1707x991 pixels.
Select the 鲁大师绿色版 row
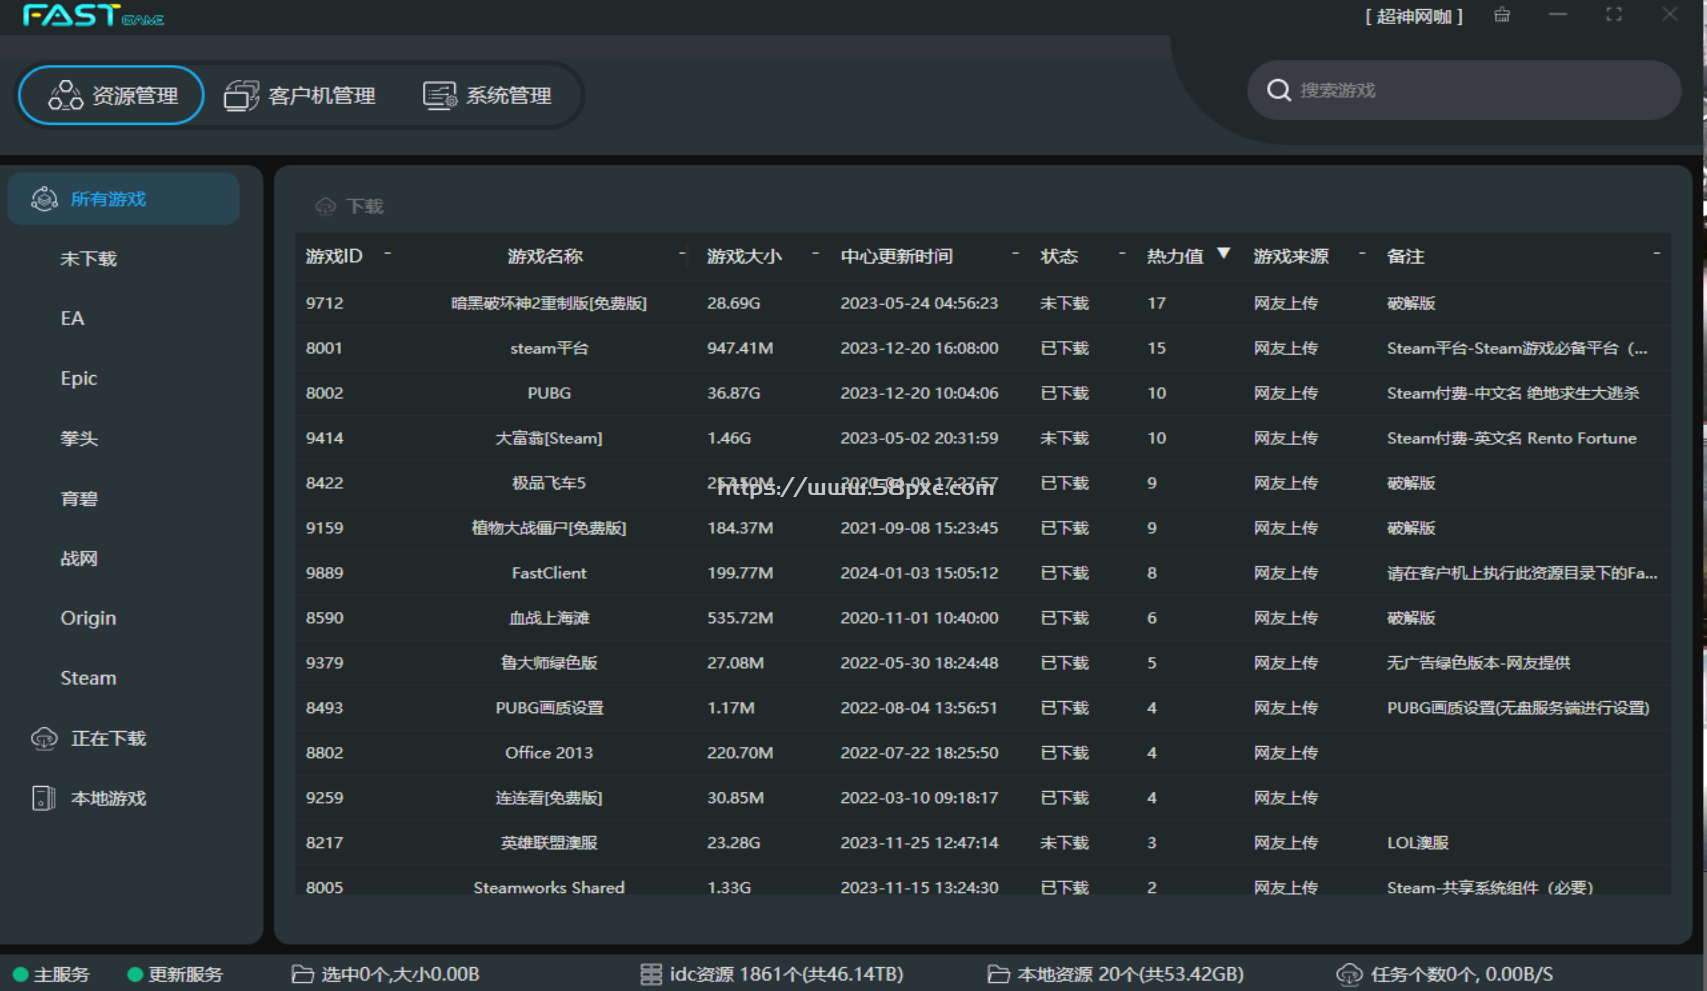click(983, 663)
